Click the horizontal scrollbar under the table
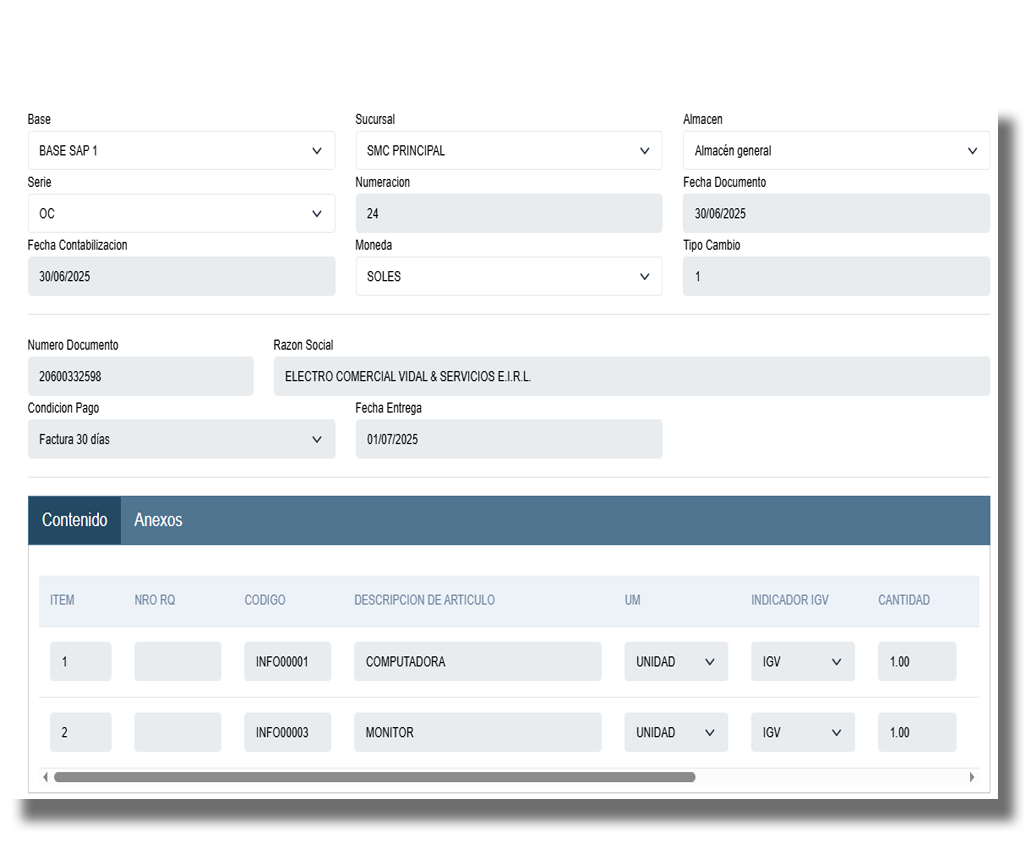The width and height of the screenshot is (1024, 860). (374, 777)
